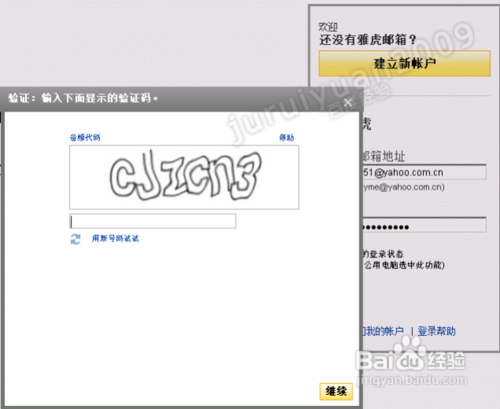Click 建立新帐户 create new account button
500x409 pixels.
[x=405, y=63]
